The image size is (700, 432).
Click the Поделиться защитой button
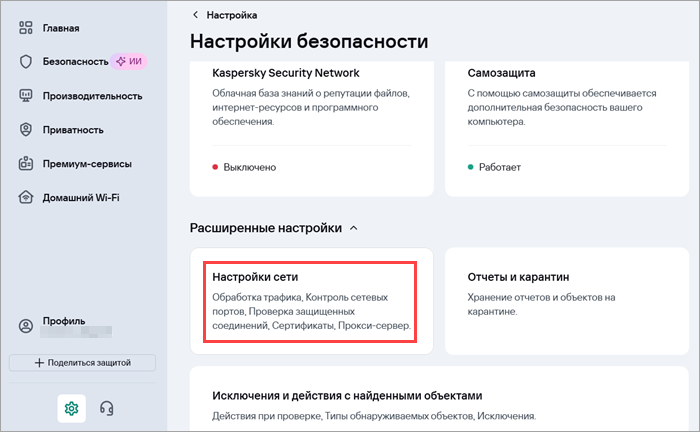(83, 363)
